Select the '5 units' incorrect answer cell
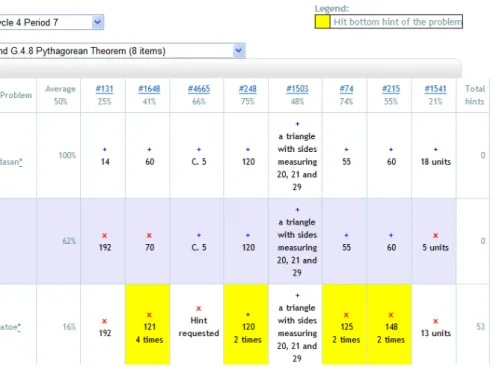The height and width of the screenshot is (372, 493). [x=434, y=241]
